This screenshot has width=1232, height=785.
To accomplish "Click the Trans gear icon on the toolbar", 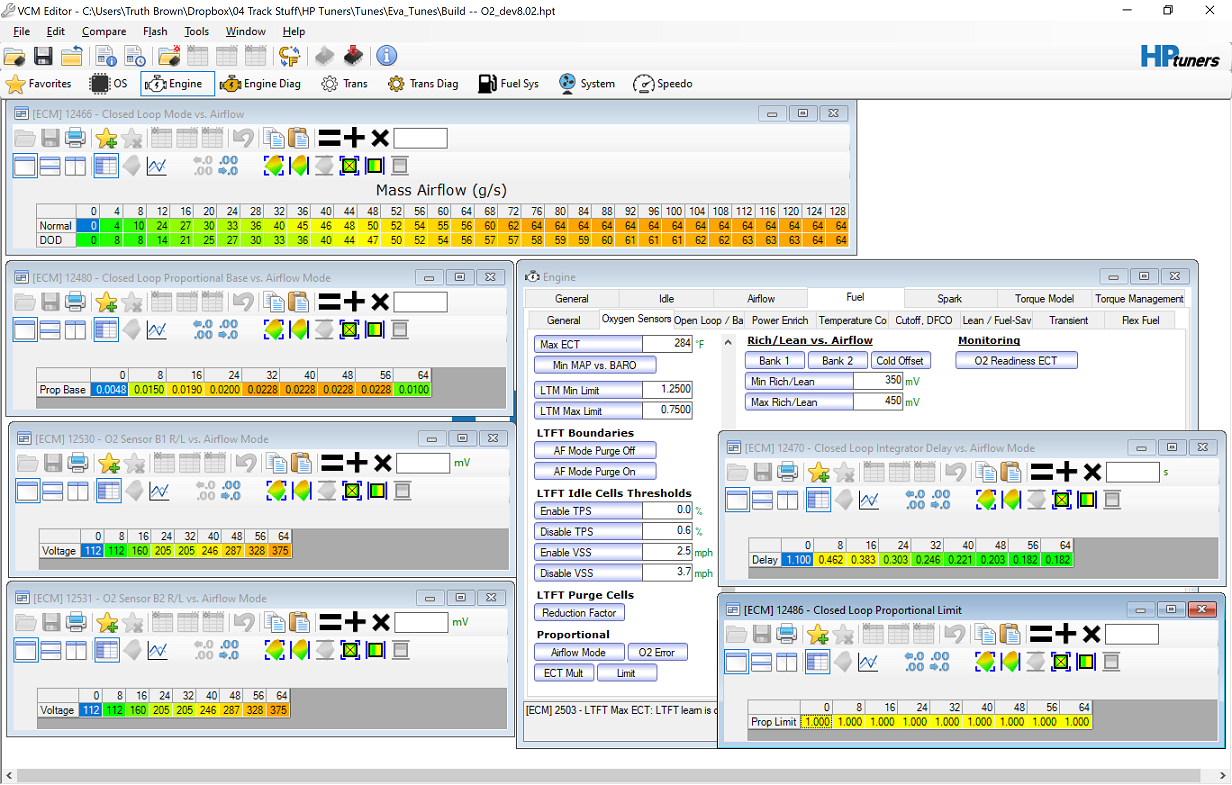I will click(x=344, y=84).
